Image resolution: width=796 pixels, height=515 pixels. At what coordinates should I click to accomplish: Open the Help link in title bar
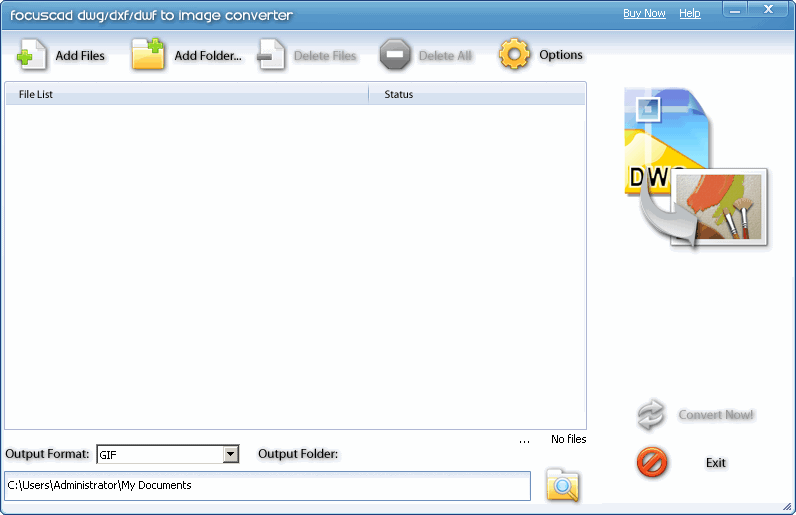[x=690, y=13]
